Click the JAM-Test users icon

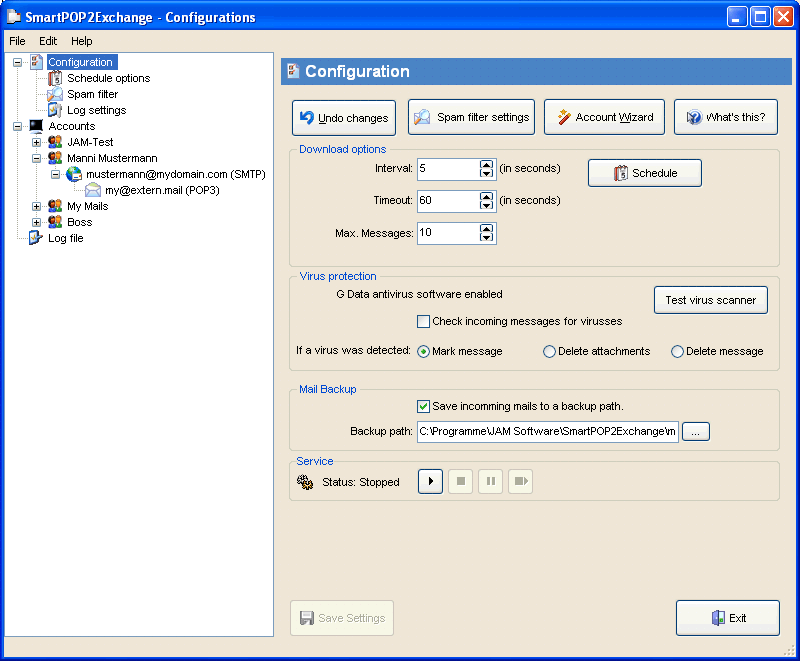coord(55,142)
